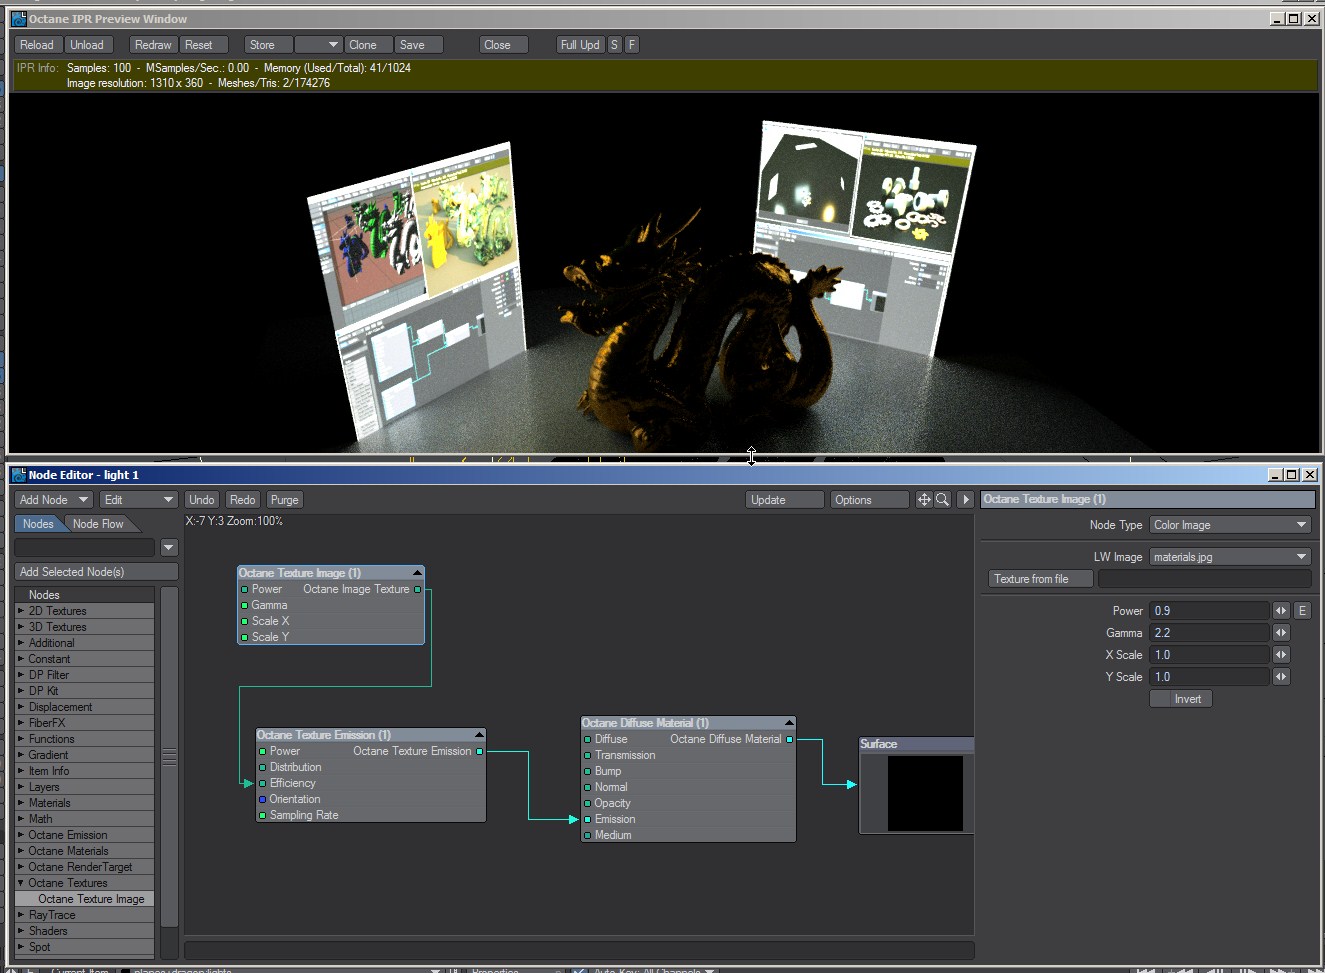
Task: Select Octane Texture Image in the node list
Action: point(85,899)
